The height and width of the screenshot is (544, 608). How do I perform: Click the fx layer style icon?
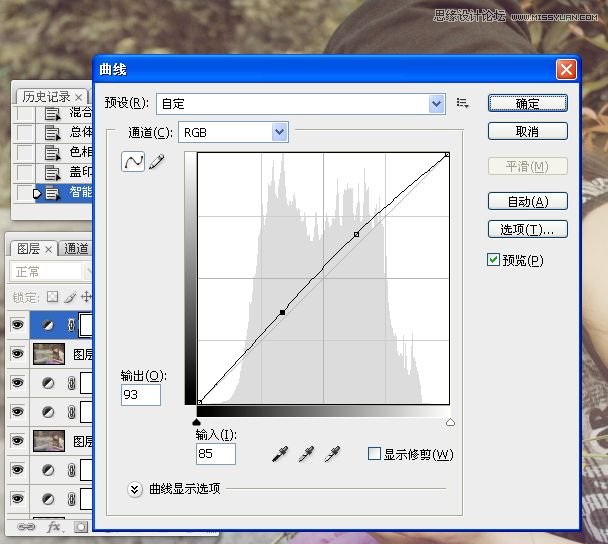click(55, 527)
